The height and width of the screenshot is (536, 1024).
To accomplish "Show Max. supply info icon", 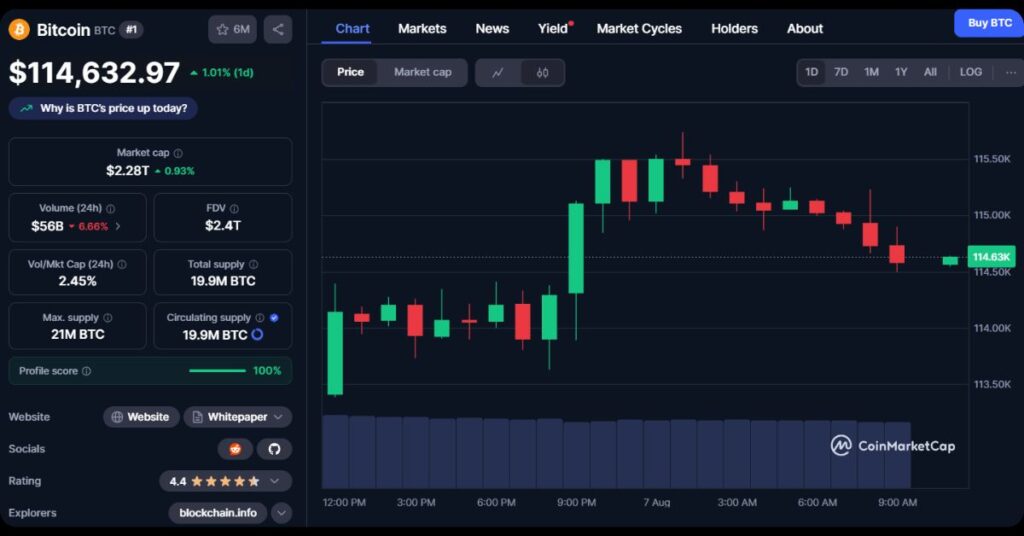I will pos(108,318).
